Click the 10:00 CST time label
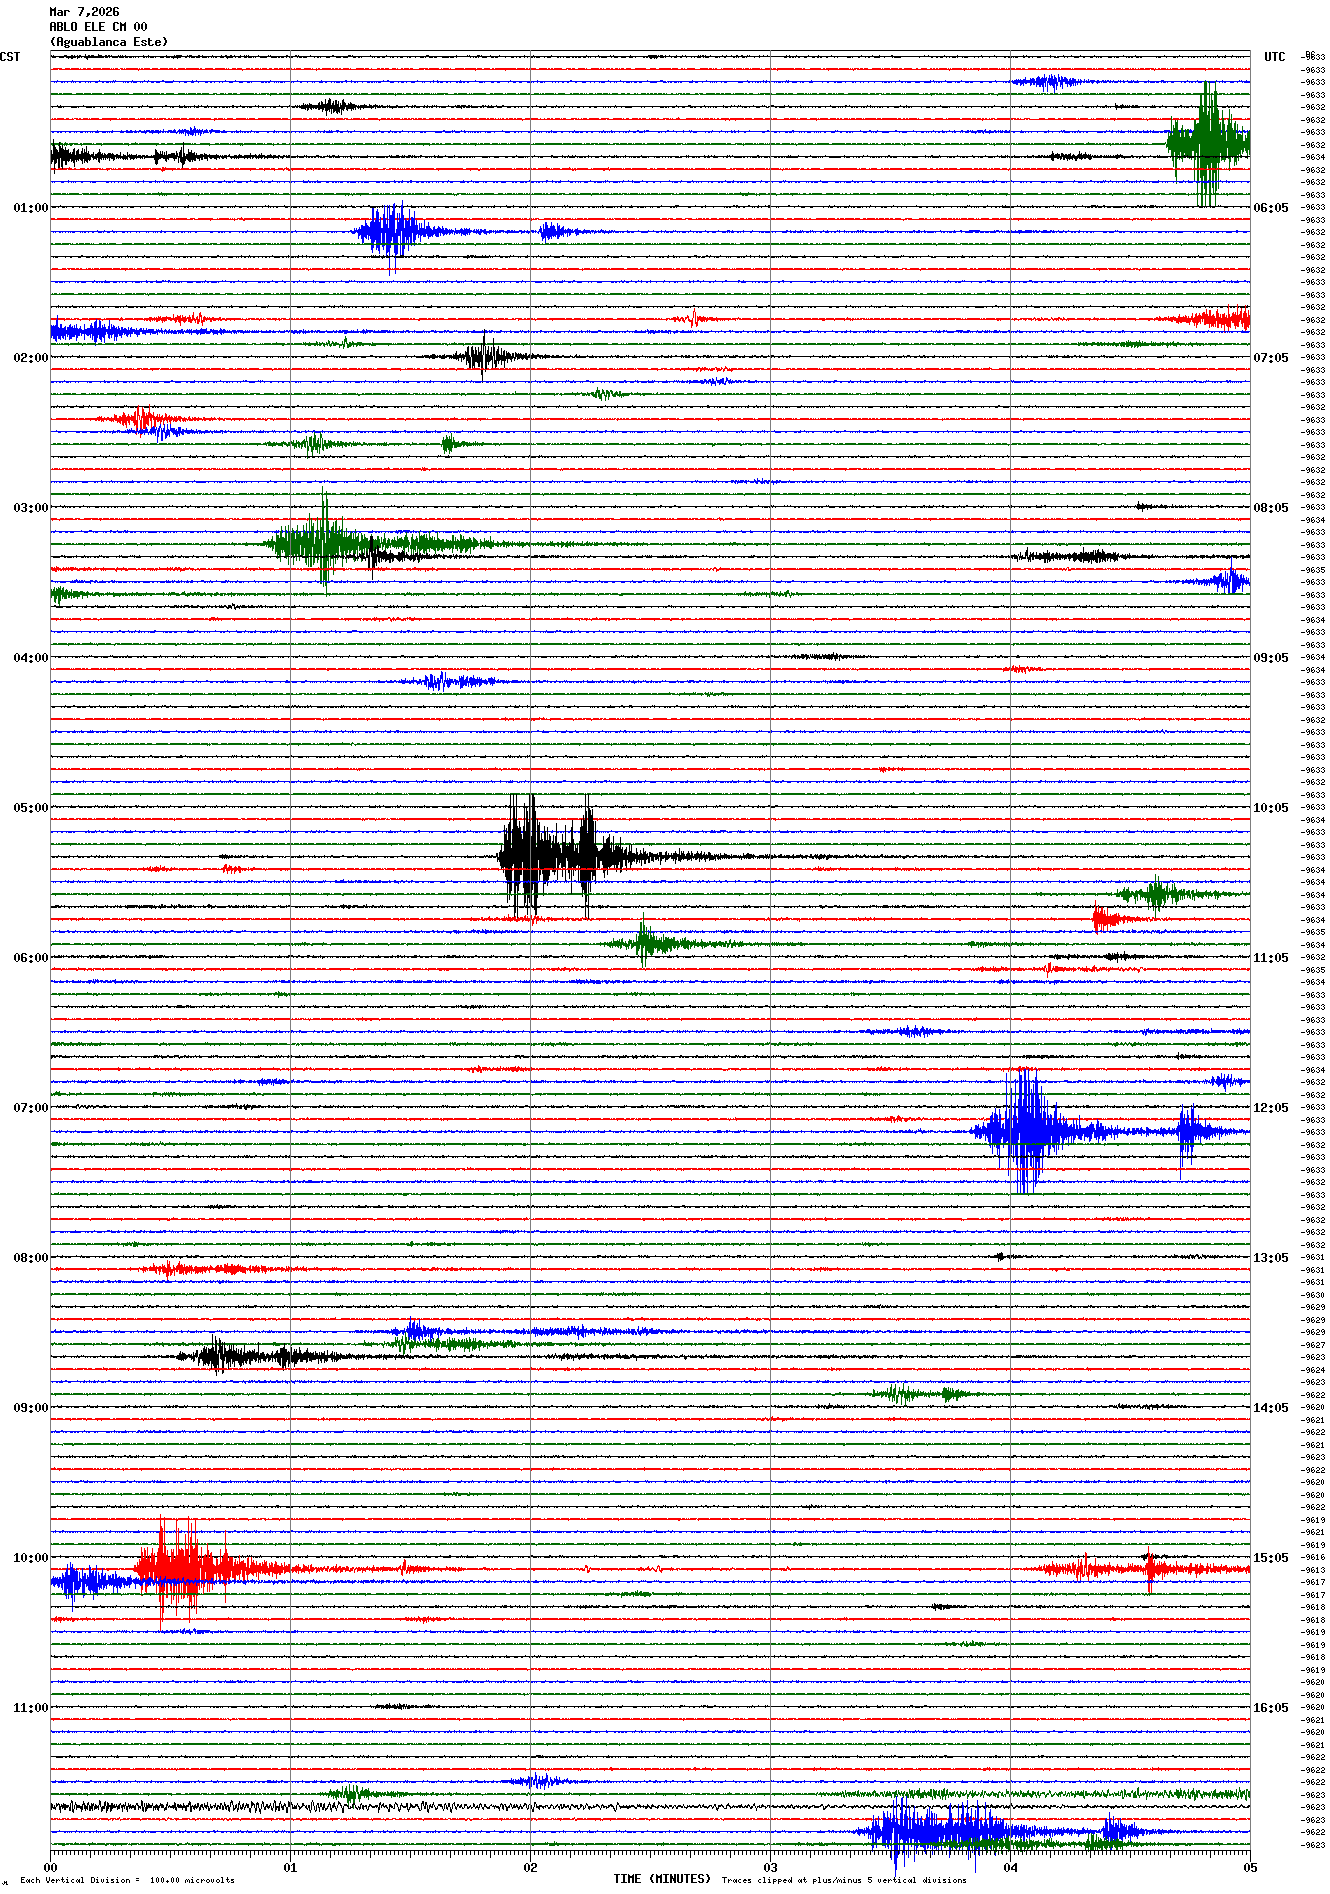The width and height of the screenshot is (1330, 1894). pos(30,1558)
